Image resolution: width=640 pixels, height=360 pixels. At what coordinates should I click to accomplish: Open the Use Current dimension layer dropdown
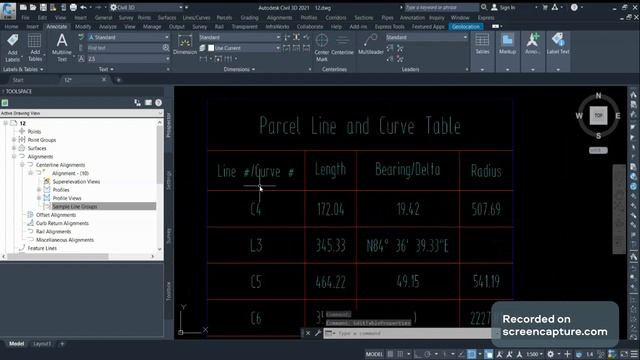click(278, 48)
